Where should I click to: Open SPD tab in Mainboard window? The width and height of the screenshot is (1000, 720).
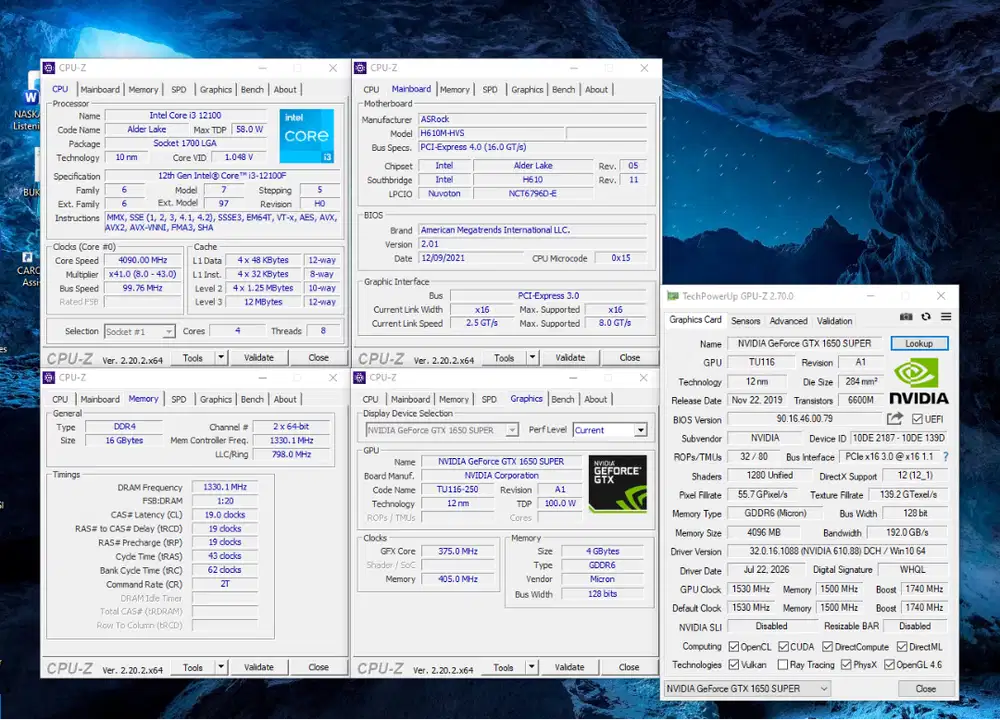click(x=490, y=89)
